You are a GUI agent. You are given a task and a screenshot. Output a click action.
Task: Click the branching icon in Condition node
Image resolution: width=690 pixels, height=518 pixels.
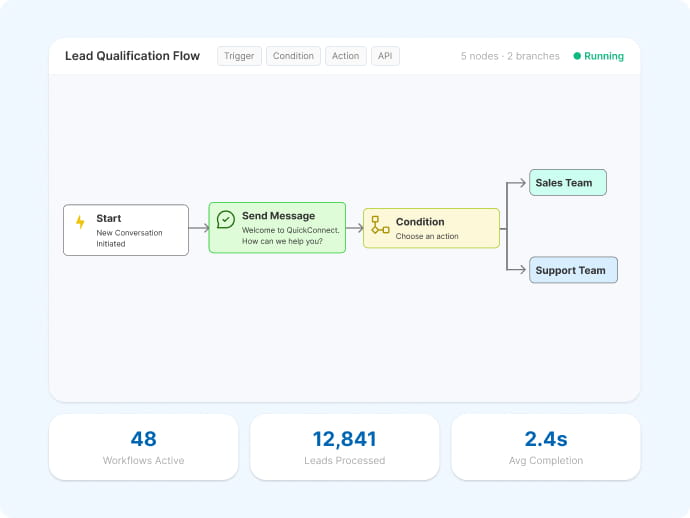tap(380, 224)
